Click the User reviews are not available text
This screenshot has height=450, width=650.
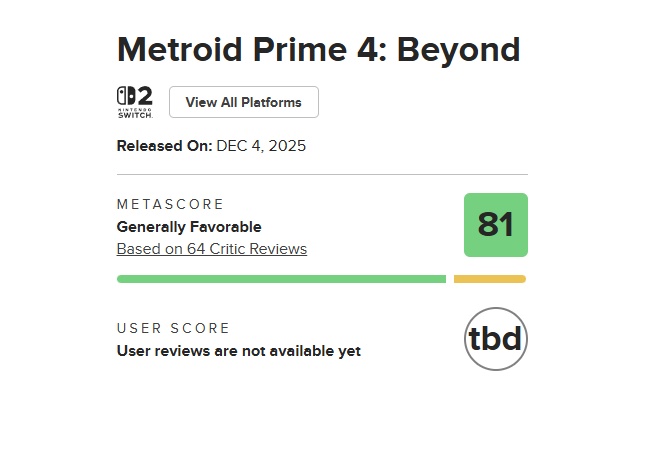click(x=239, y=351)
